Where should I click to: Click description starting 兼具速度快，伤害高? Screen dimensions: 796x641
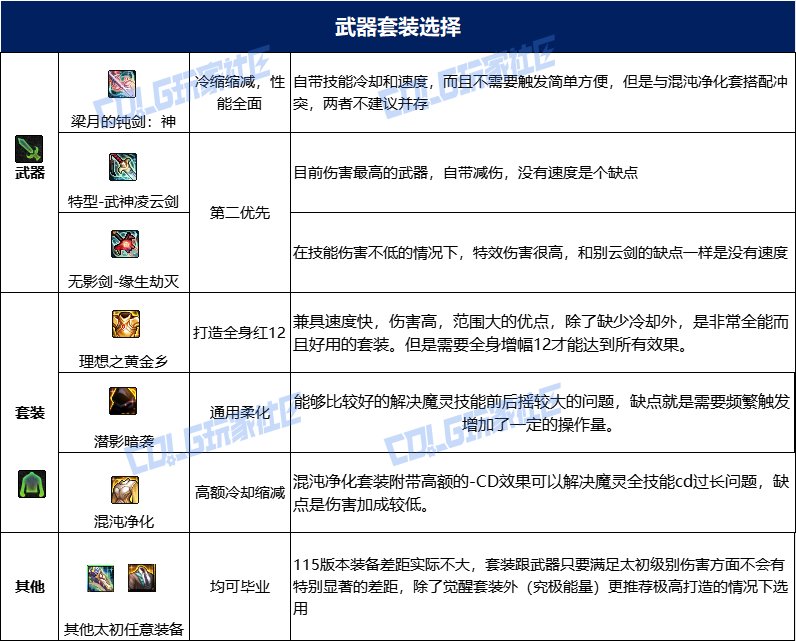(541, 333)
